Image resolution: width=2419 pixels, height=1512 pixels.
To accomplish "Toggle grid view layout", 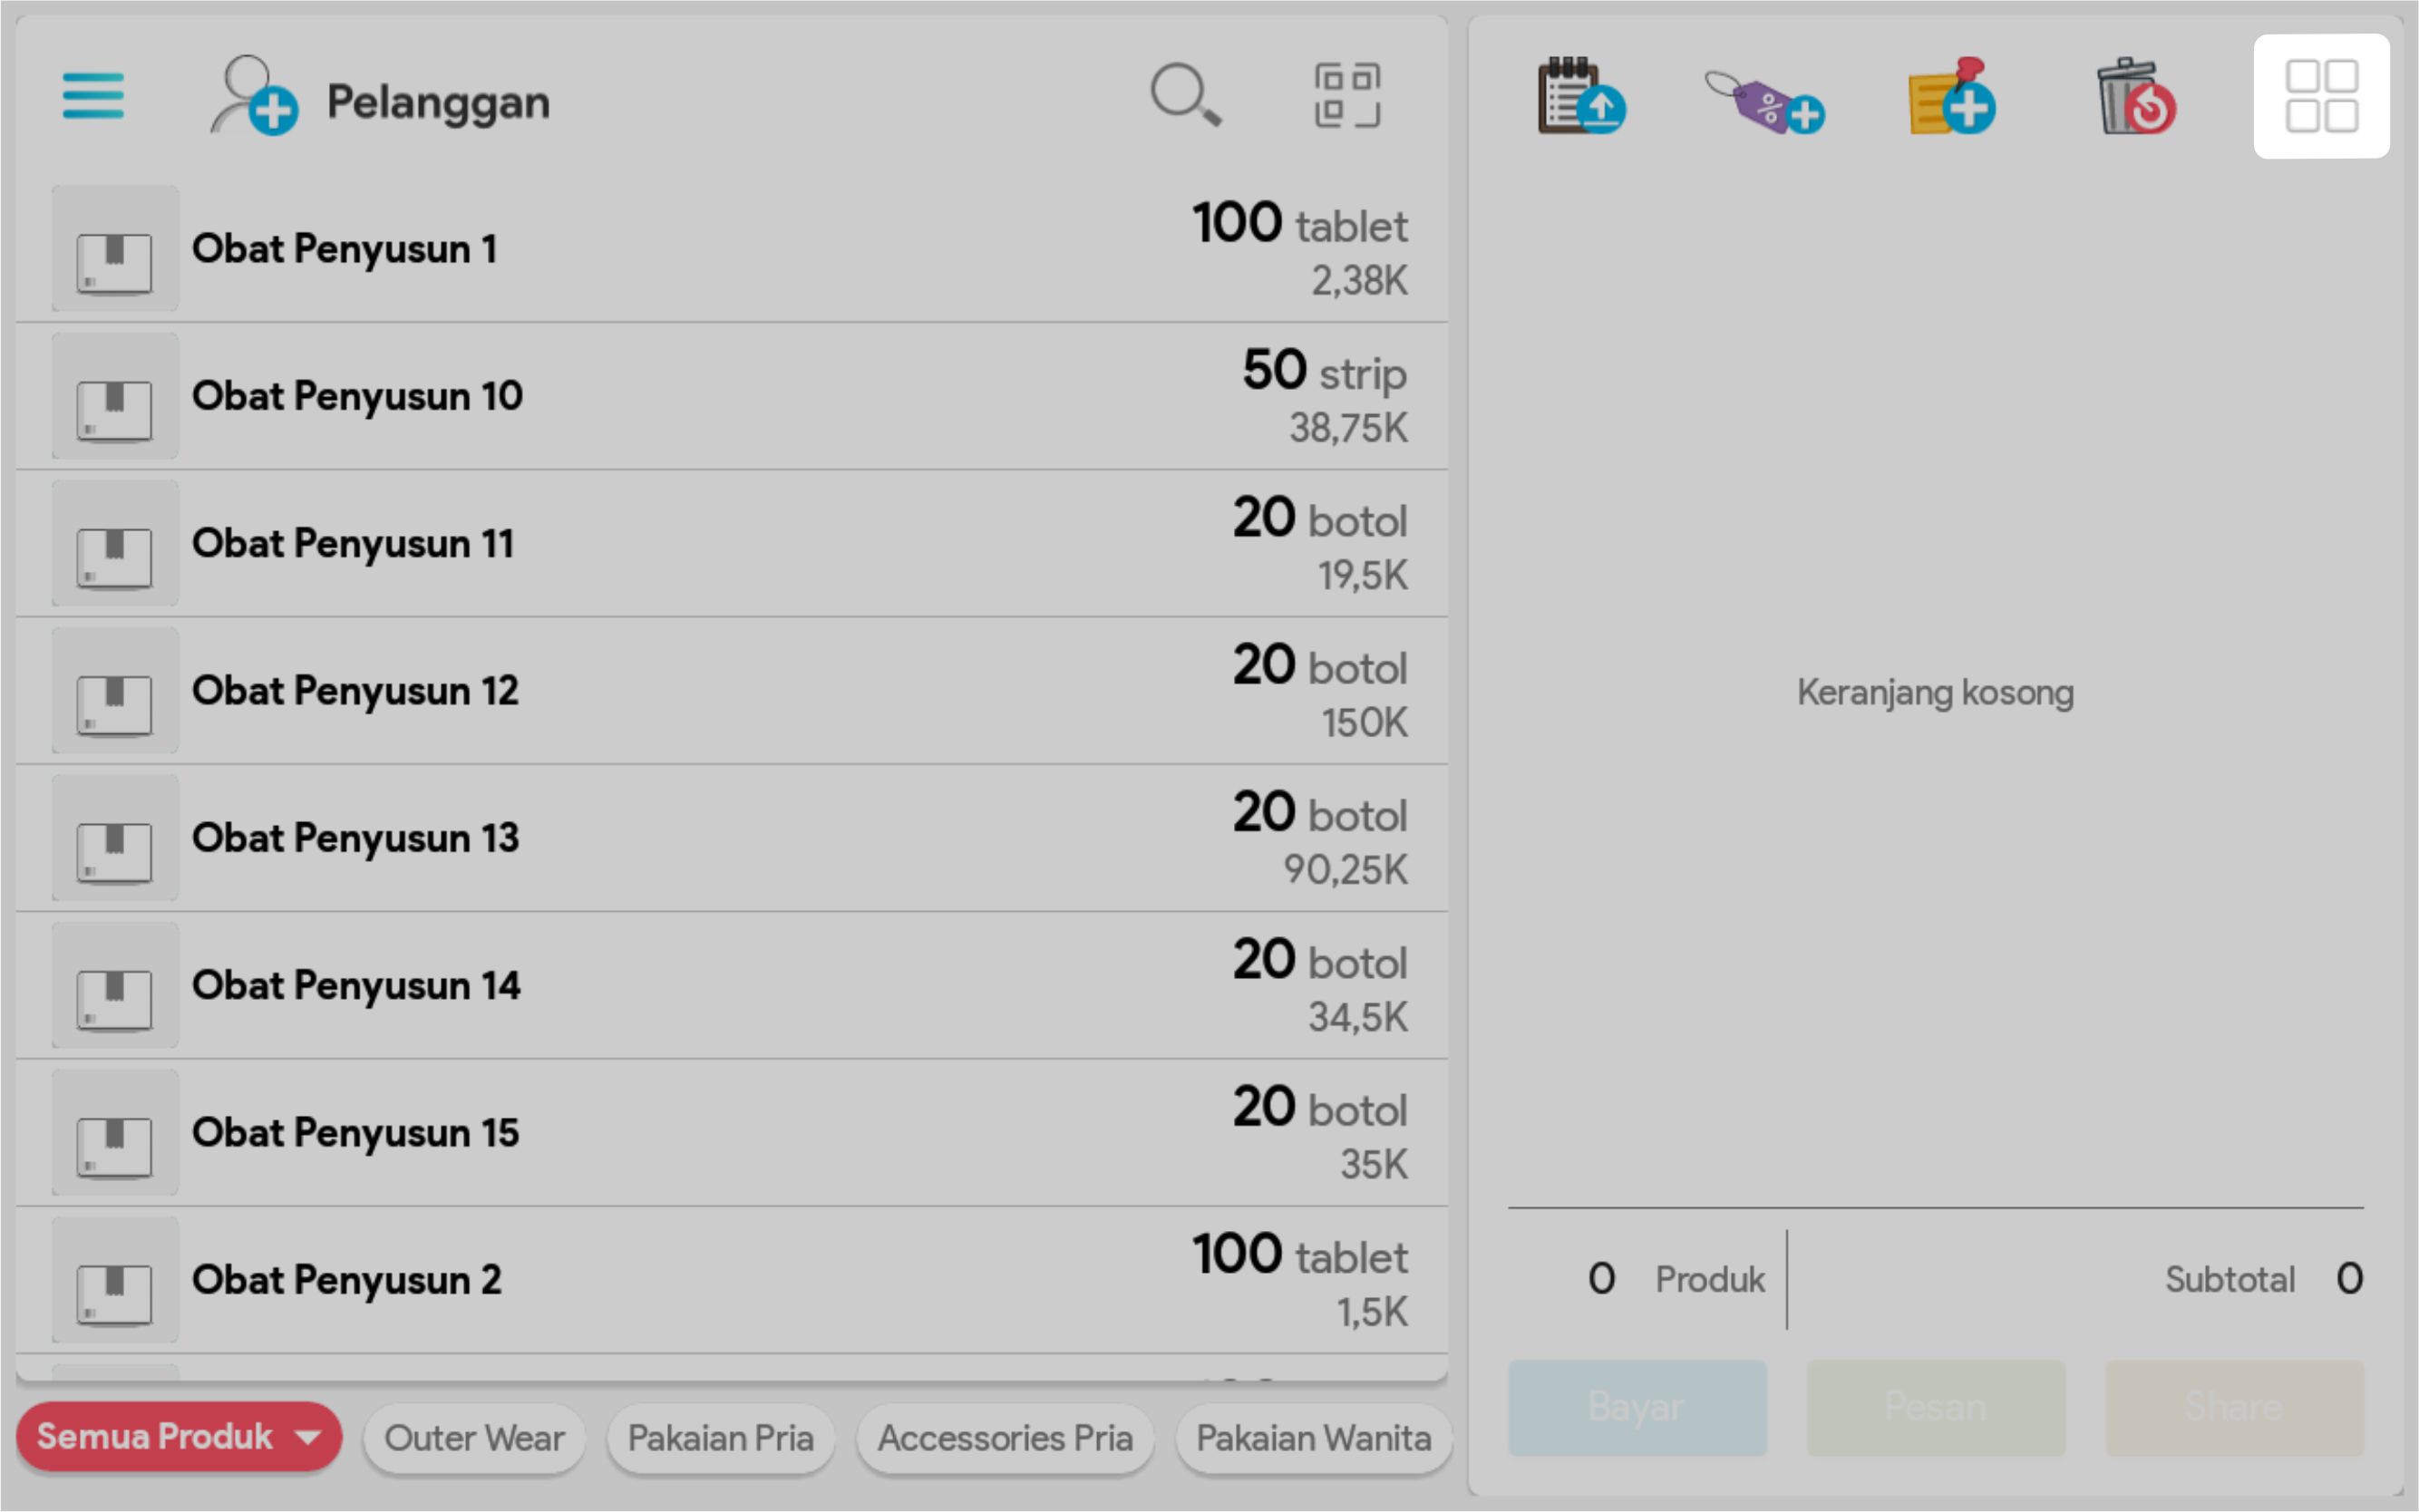I will click(x=2321, y=97).
